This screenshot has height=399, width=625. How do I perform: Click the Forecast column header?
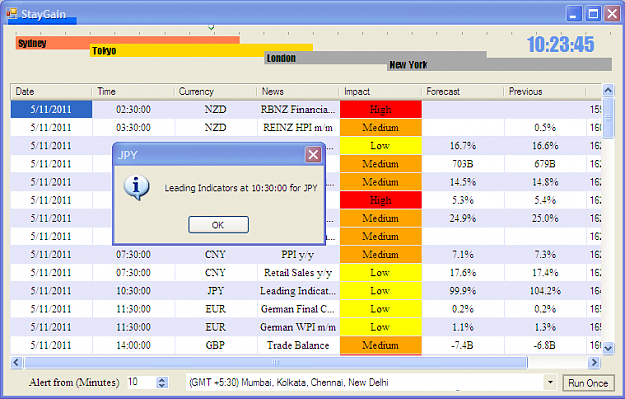coord(463,92)
